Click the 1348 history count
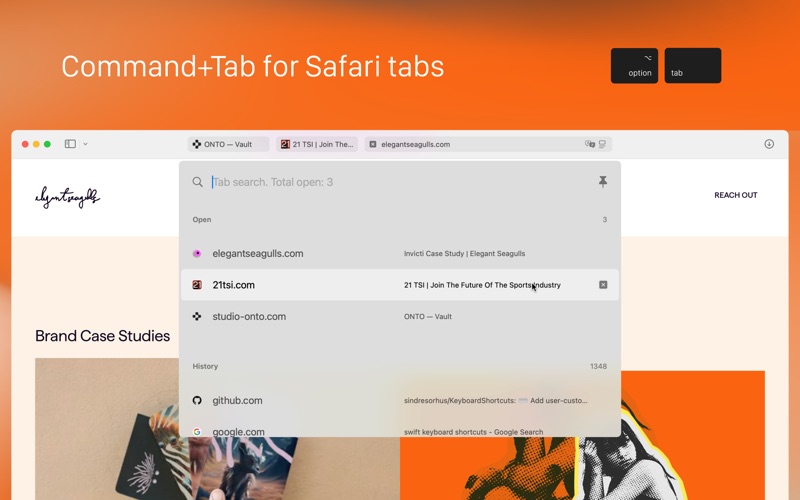This screenshot has height=500, width=800. [598, 366]
